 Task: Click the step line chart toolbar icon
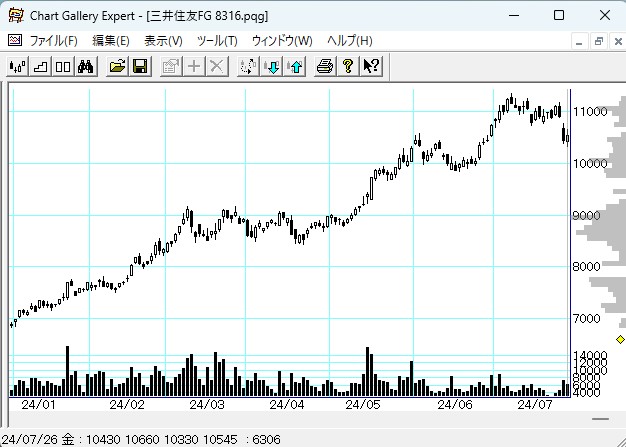coord(40,66)
